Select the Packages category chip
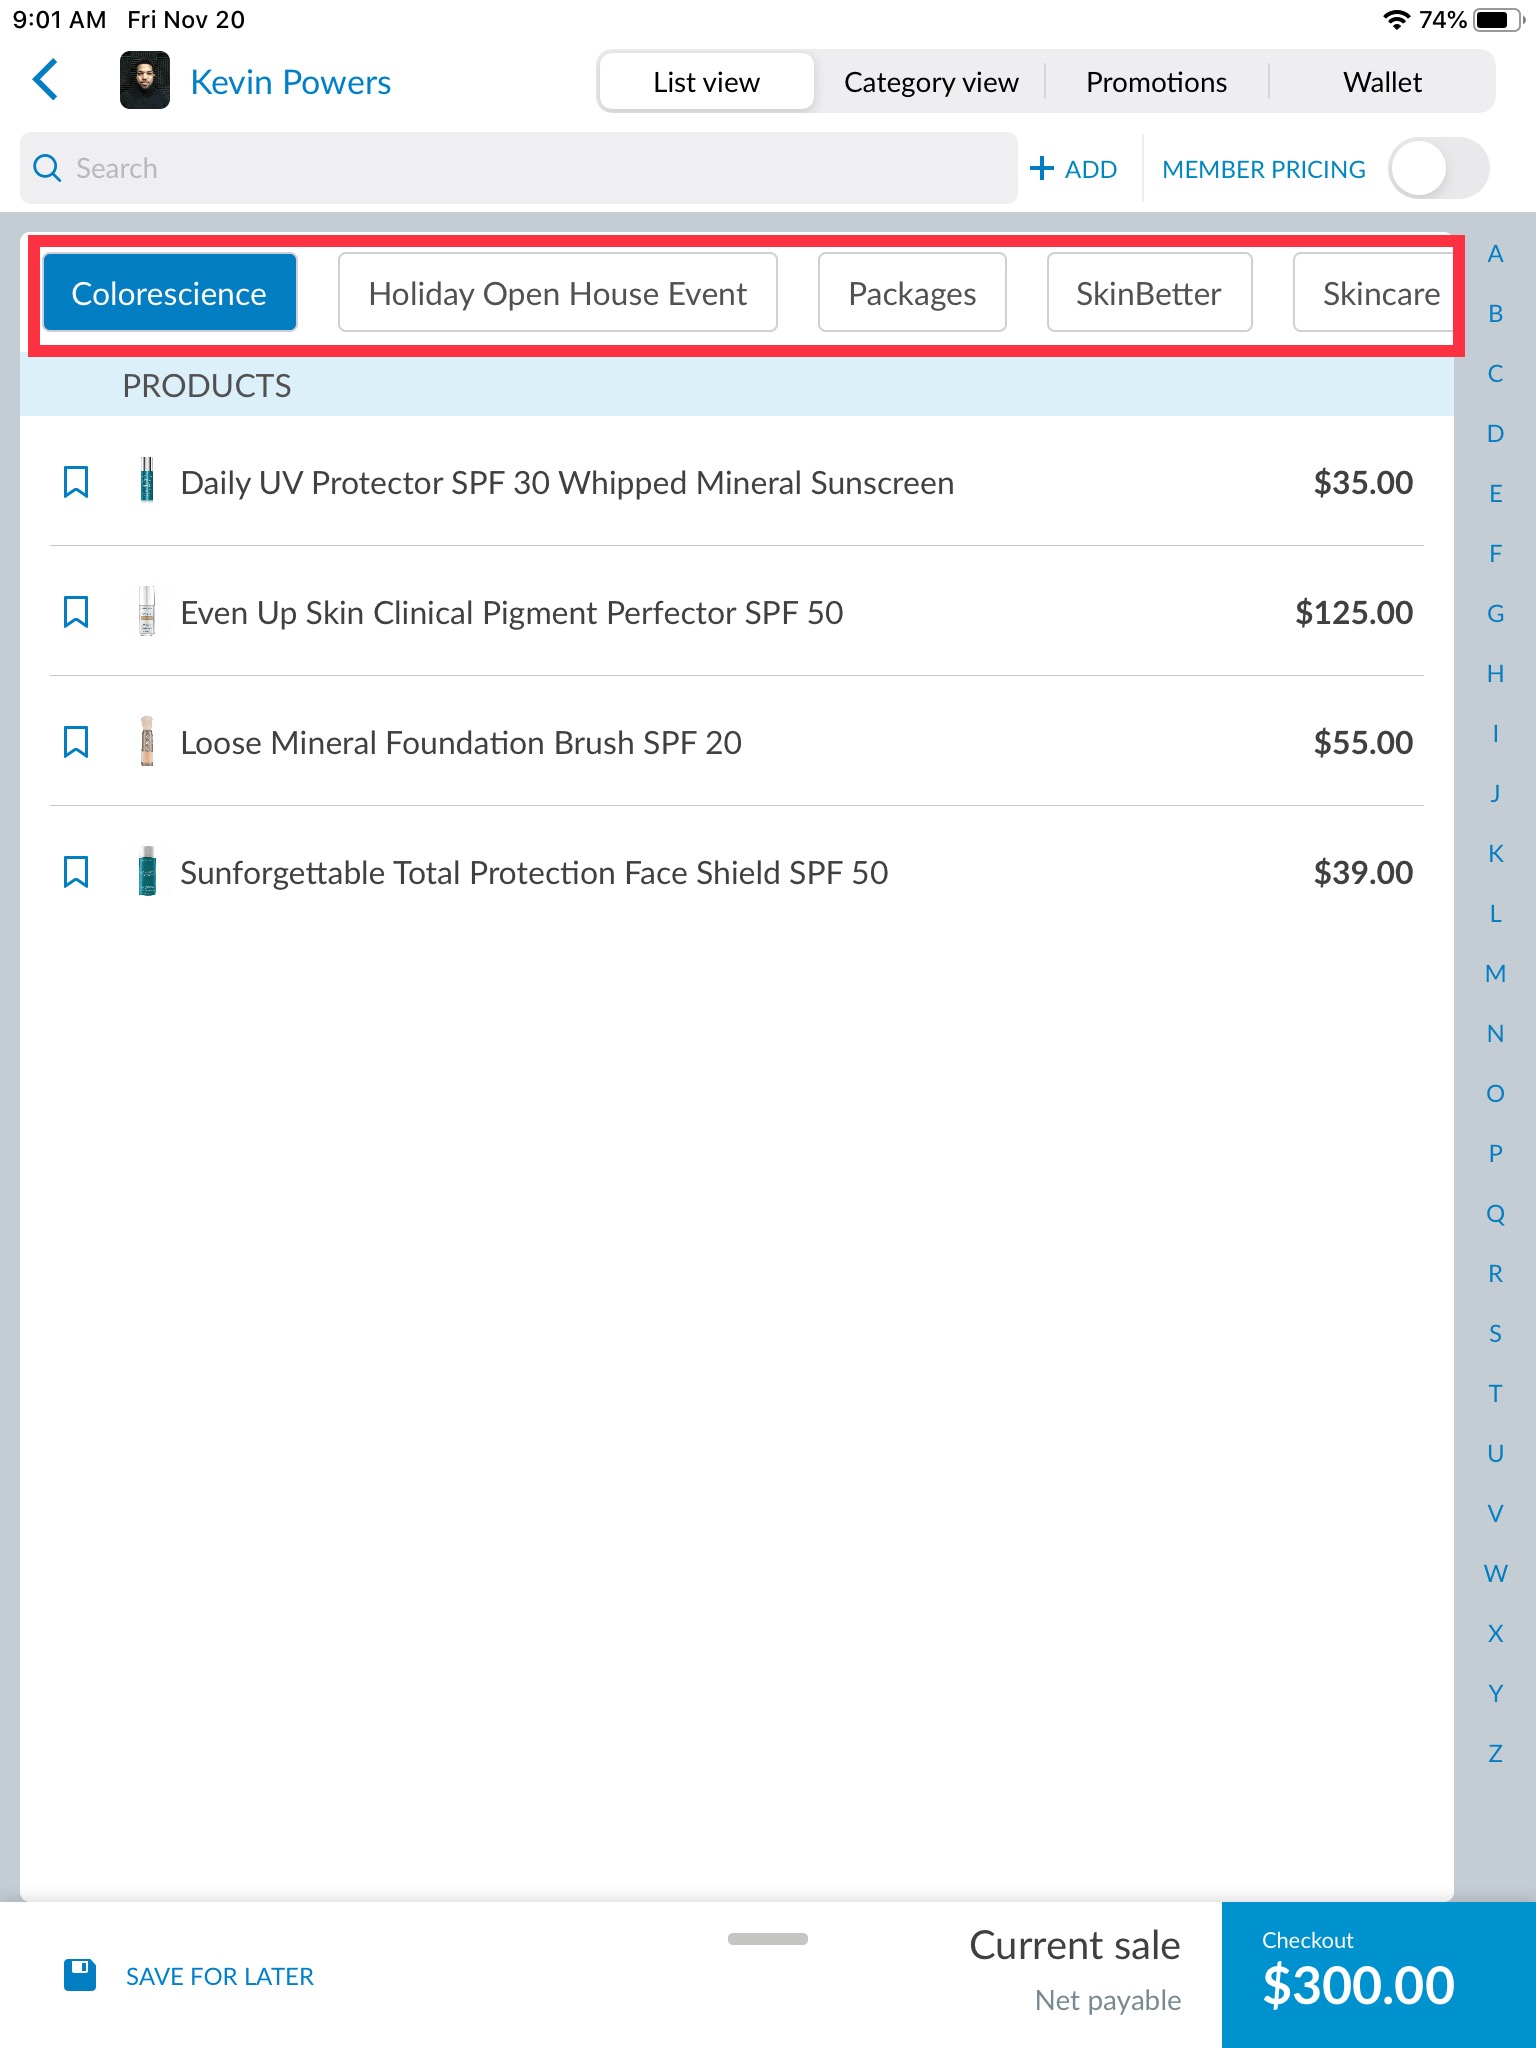This screenshot has height=2048, width=1536. coord(912,293)
